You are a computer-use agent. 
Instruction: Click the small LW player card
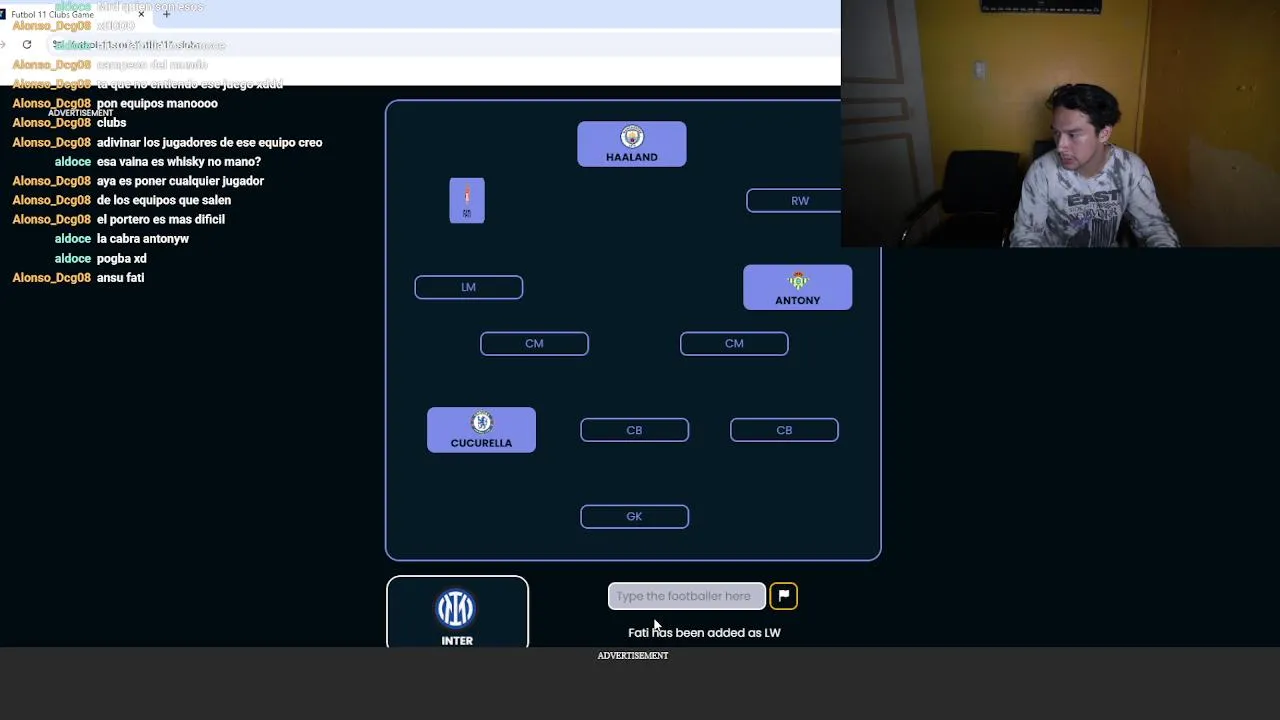467,200
